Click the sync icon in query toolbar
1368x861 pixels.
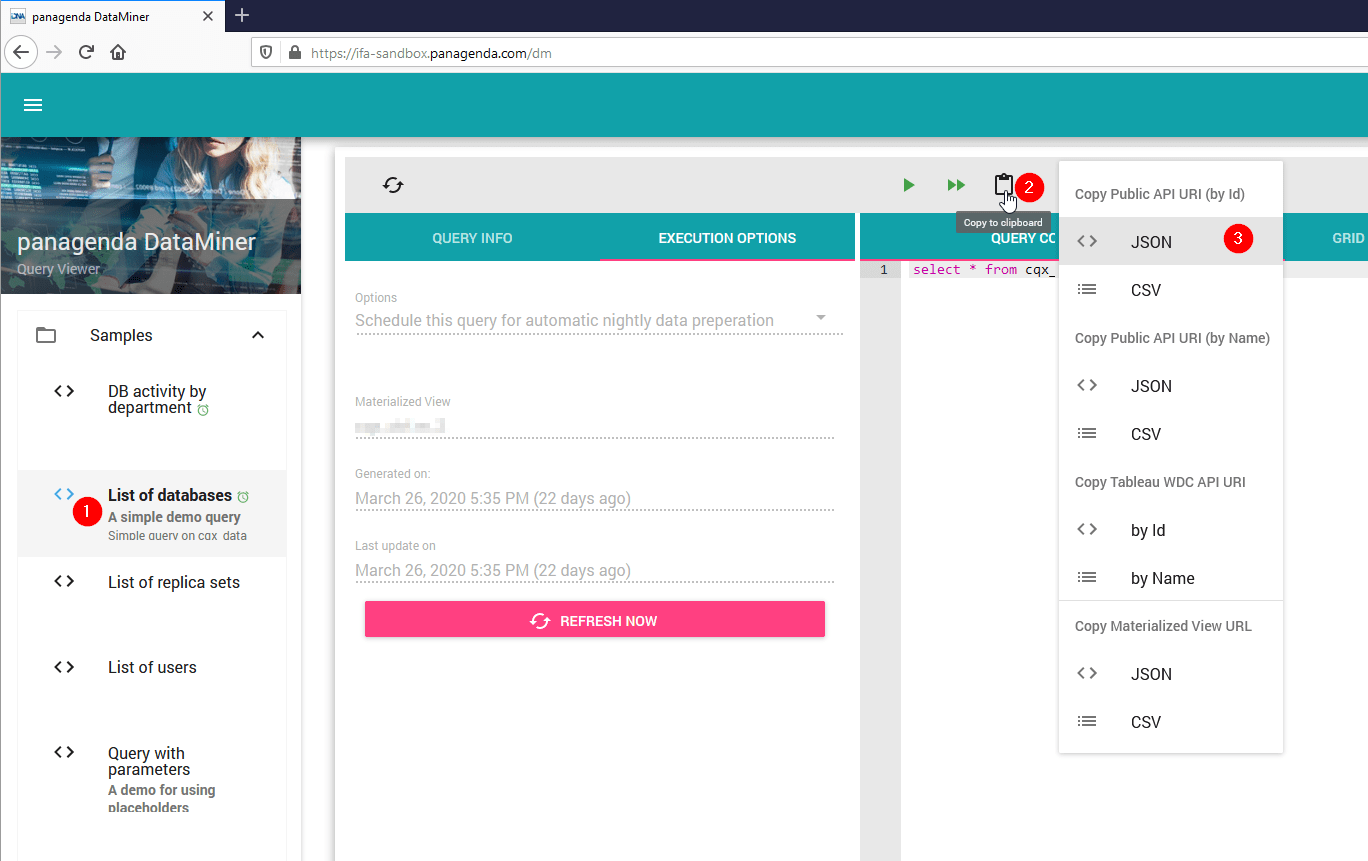pyautogui.click(x=393, y=185)
